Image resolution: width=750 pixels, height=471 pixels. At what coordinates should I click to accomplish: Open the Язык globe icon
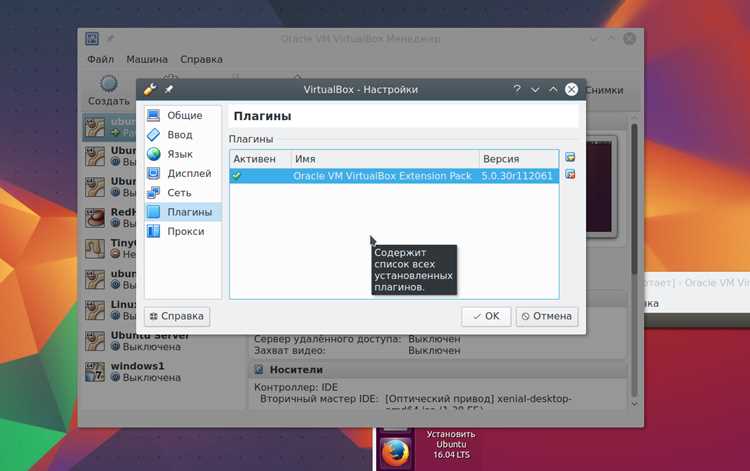pyautogui.click(x=154, y=154)
